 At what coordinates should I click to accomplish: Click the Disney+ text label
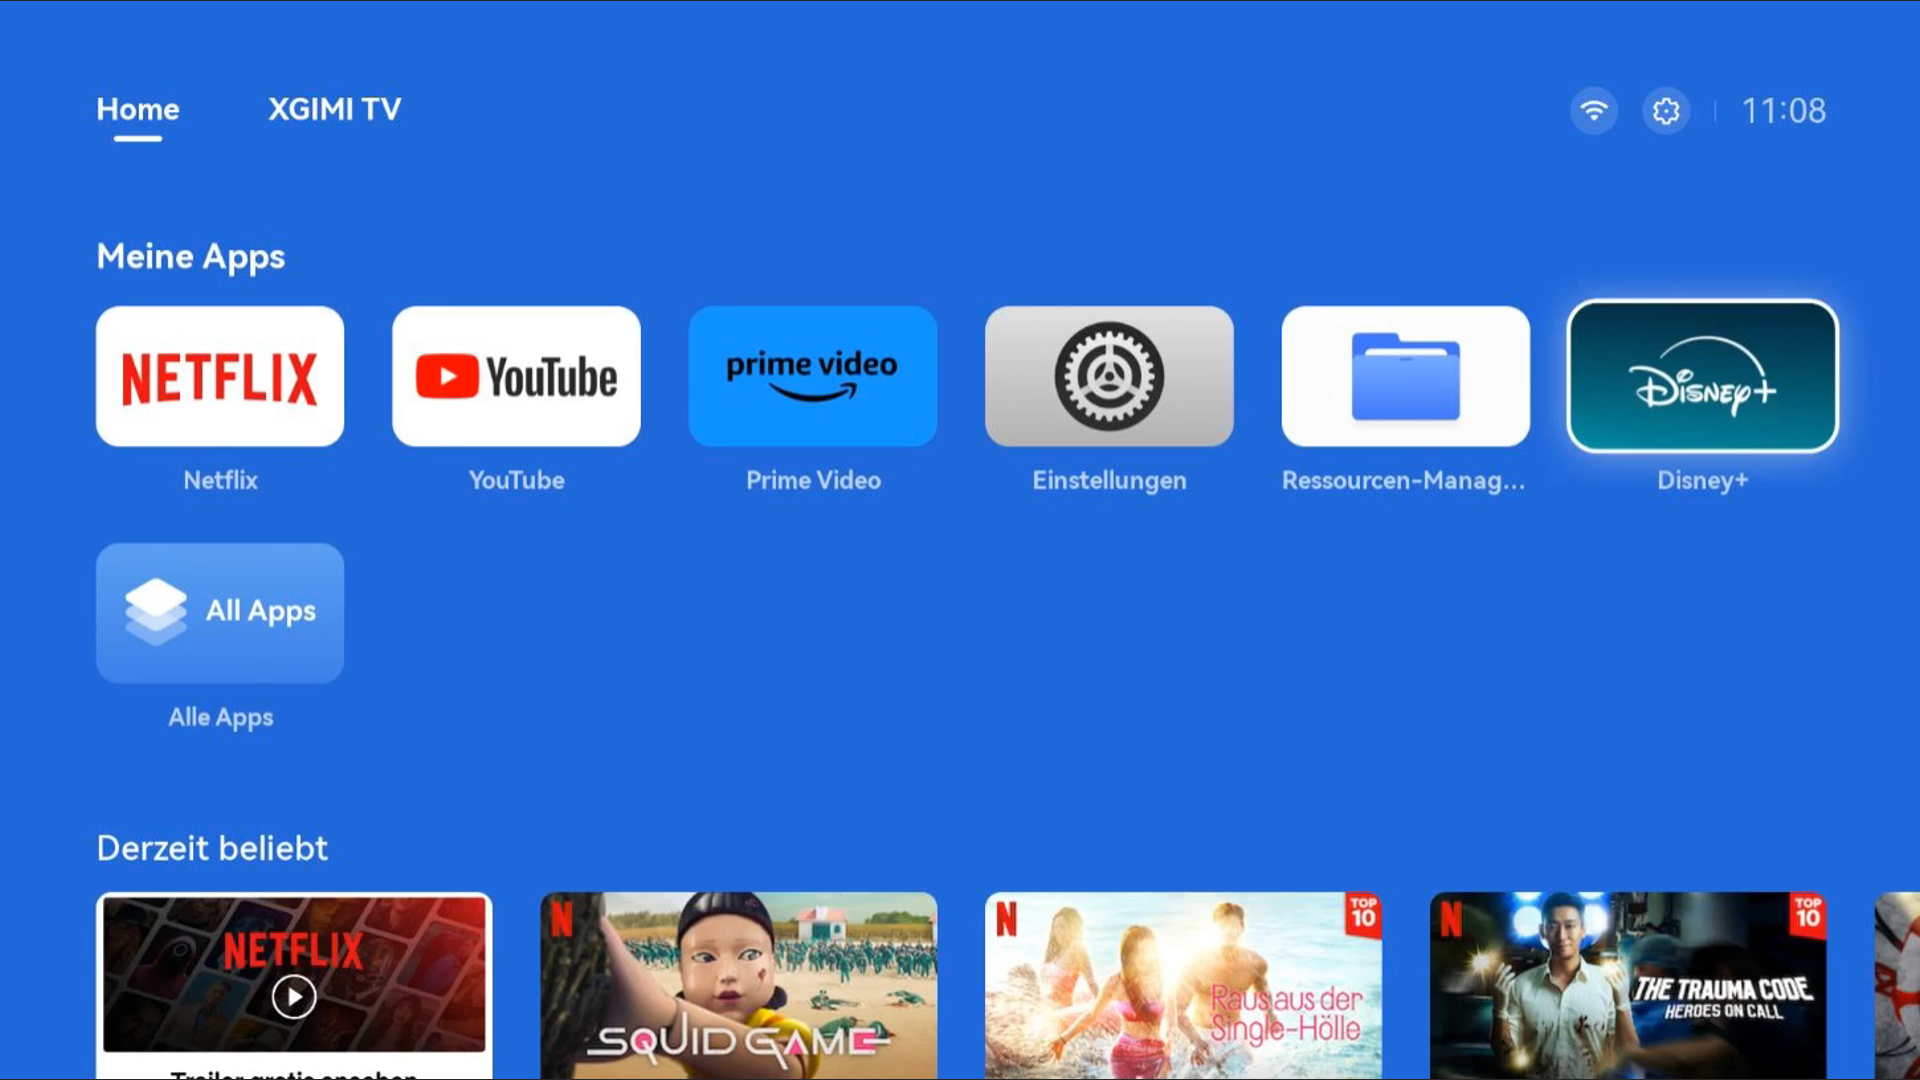pos(1702,480)
